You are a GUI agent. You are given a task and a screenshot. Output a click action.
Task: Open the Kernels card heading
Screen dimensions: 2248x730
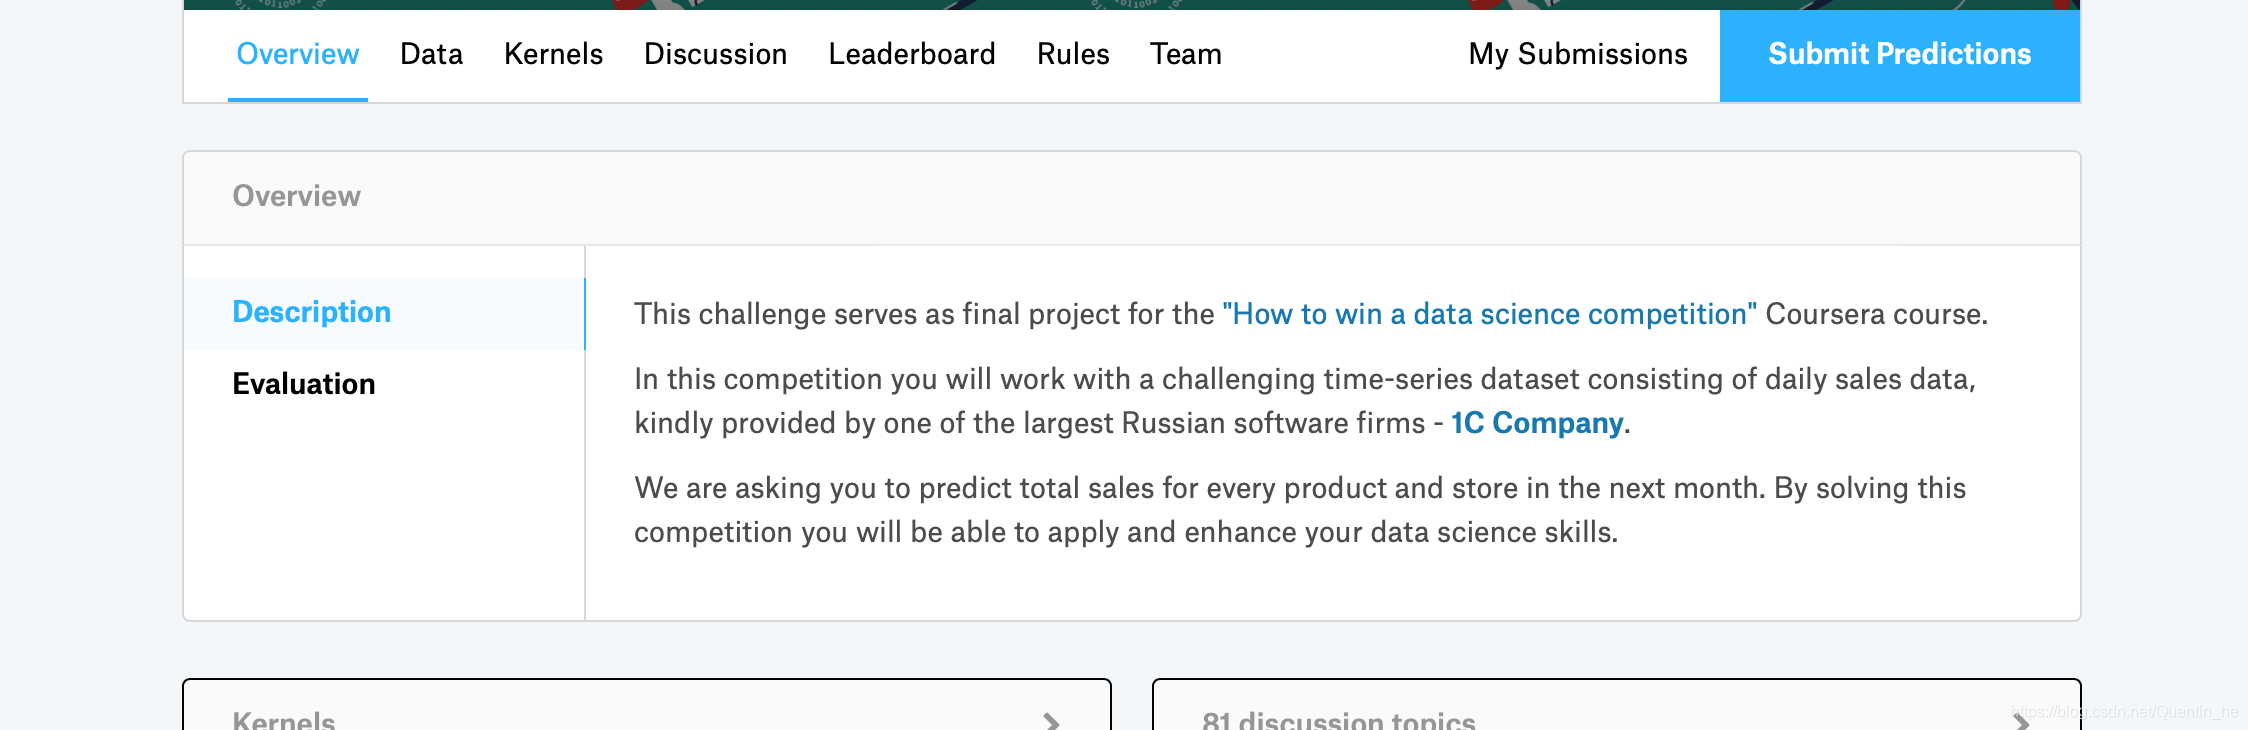pyautogui.click(x=284, y=720)
